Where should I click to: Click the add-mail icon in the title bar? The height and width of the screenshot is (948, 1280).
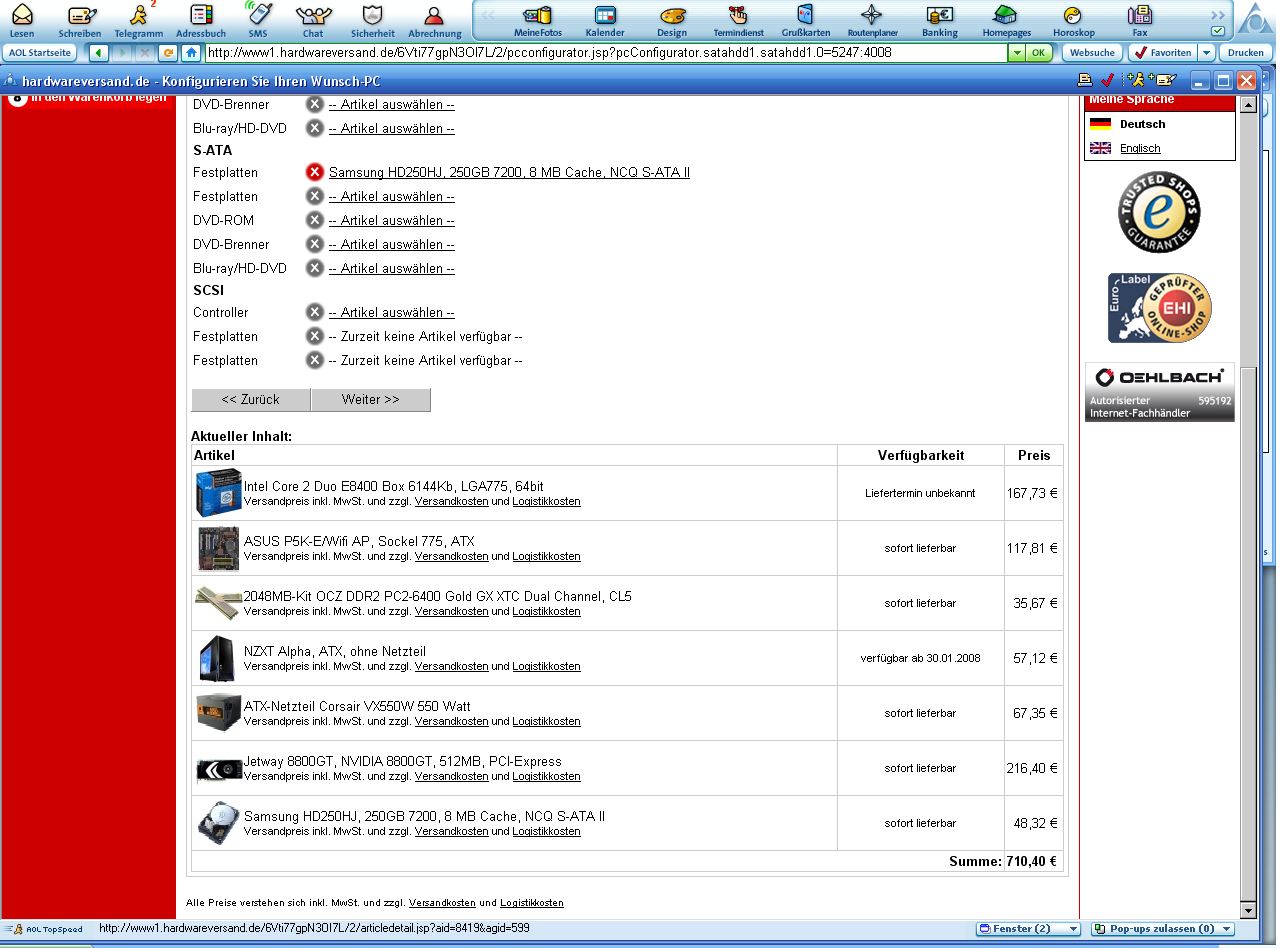pos(1164,80)
